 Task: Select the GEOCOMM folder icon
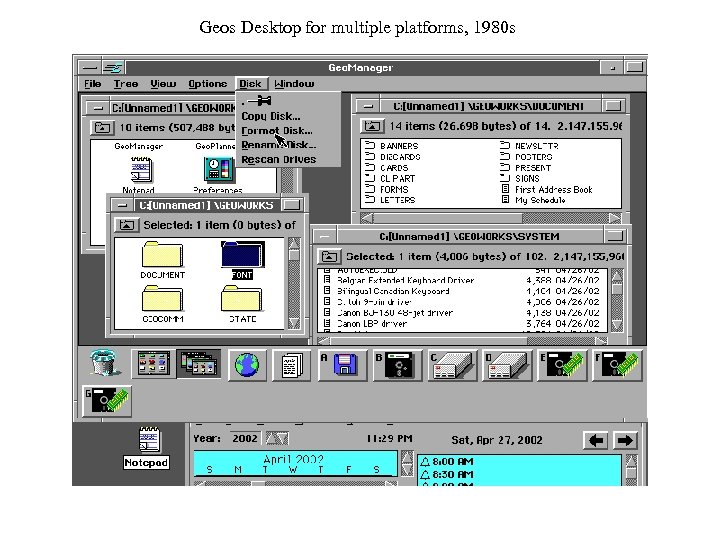pyautogui.click(x=163, y=304)
